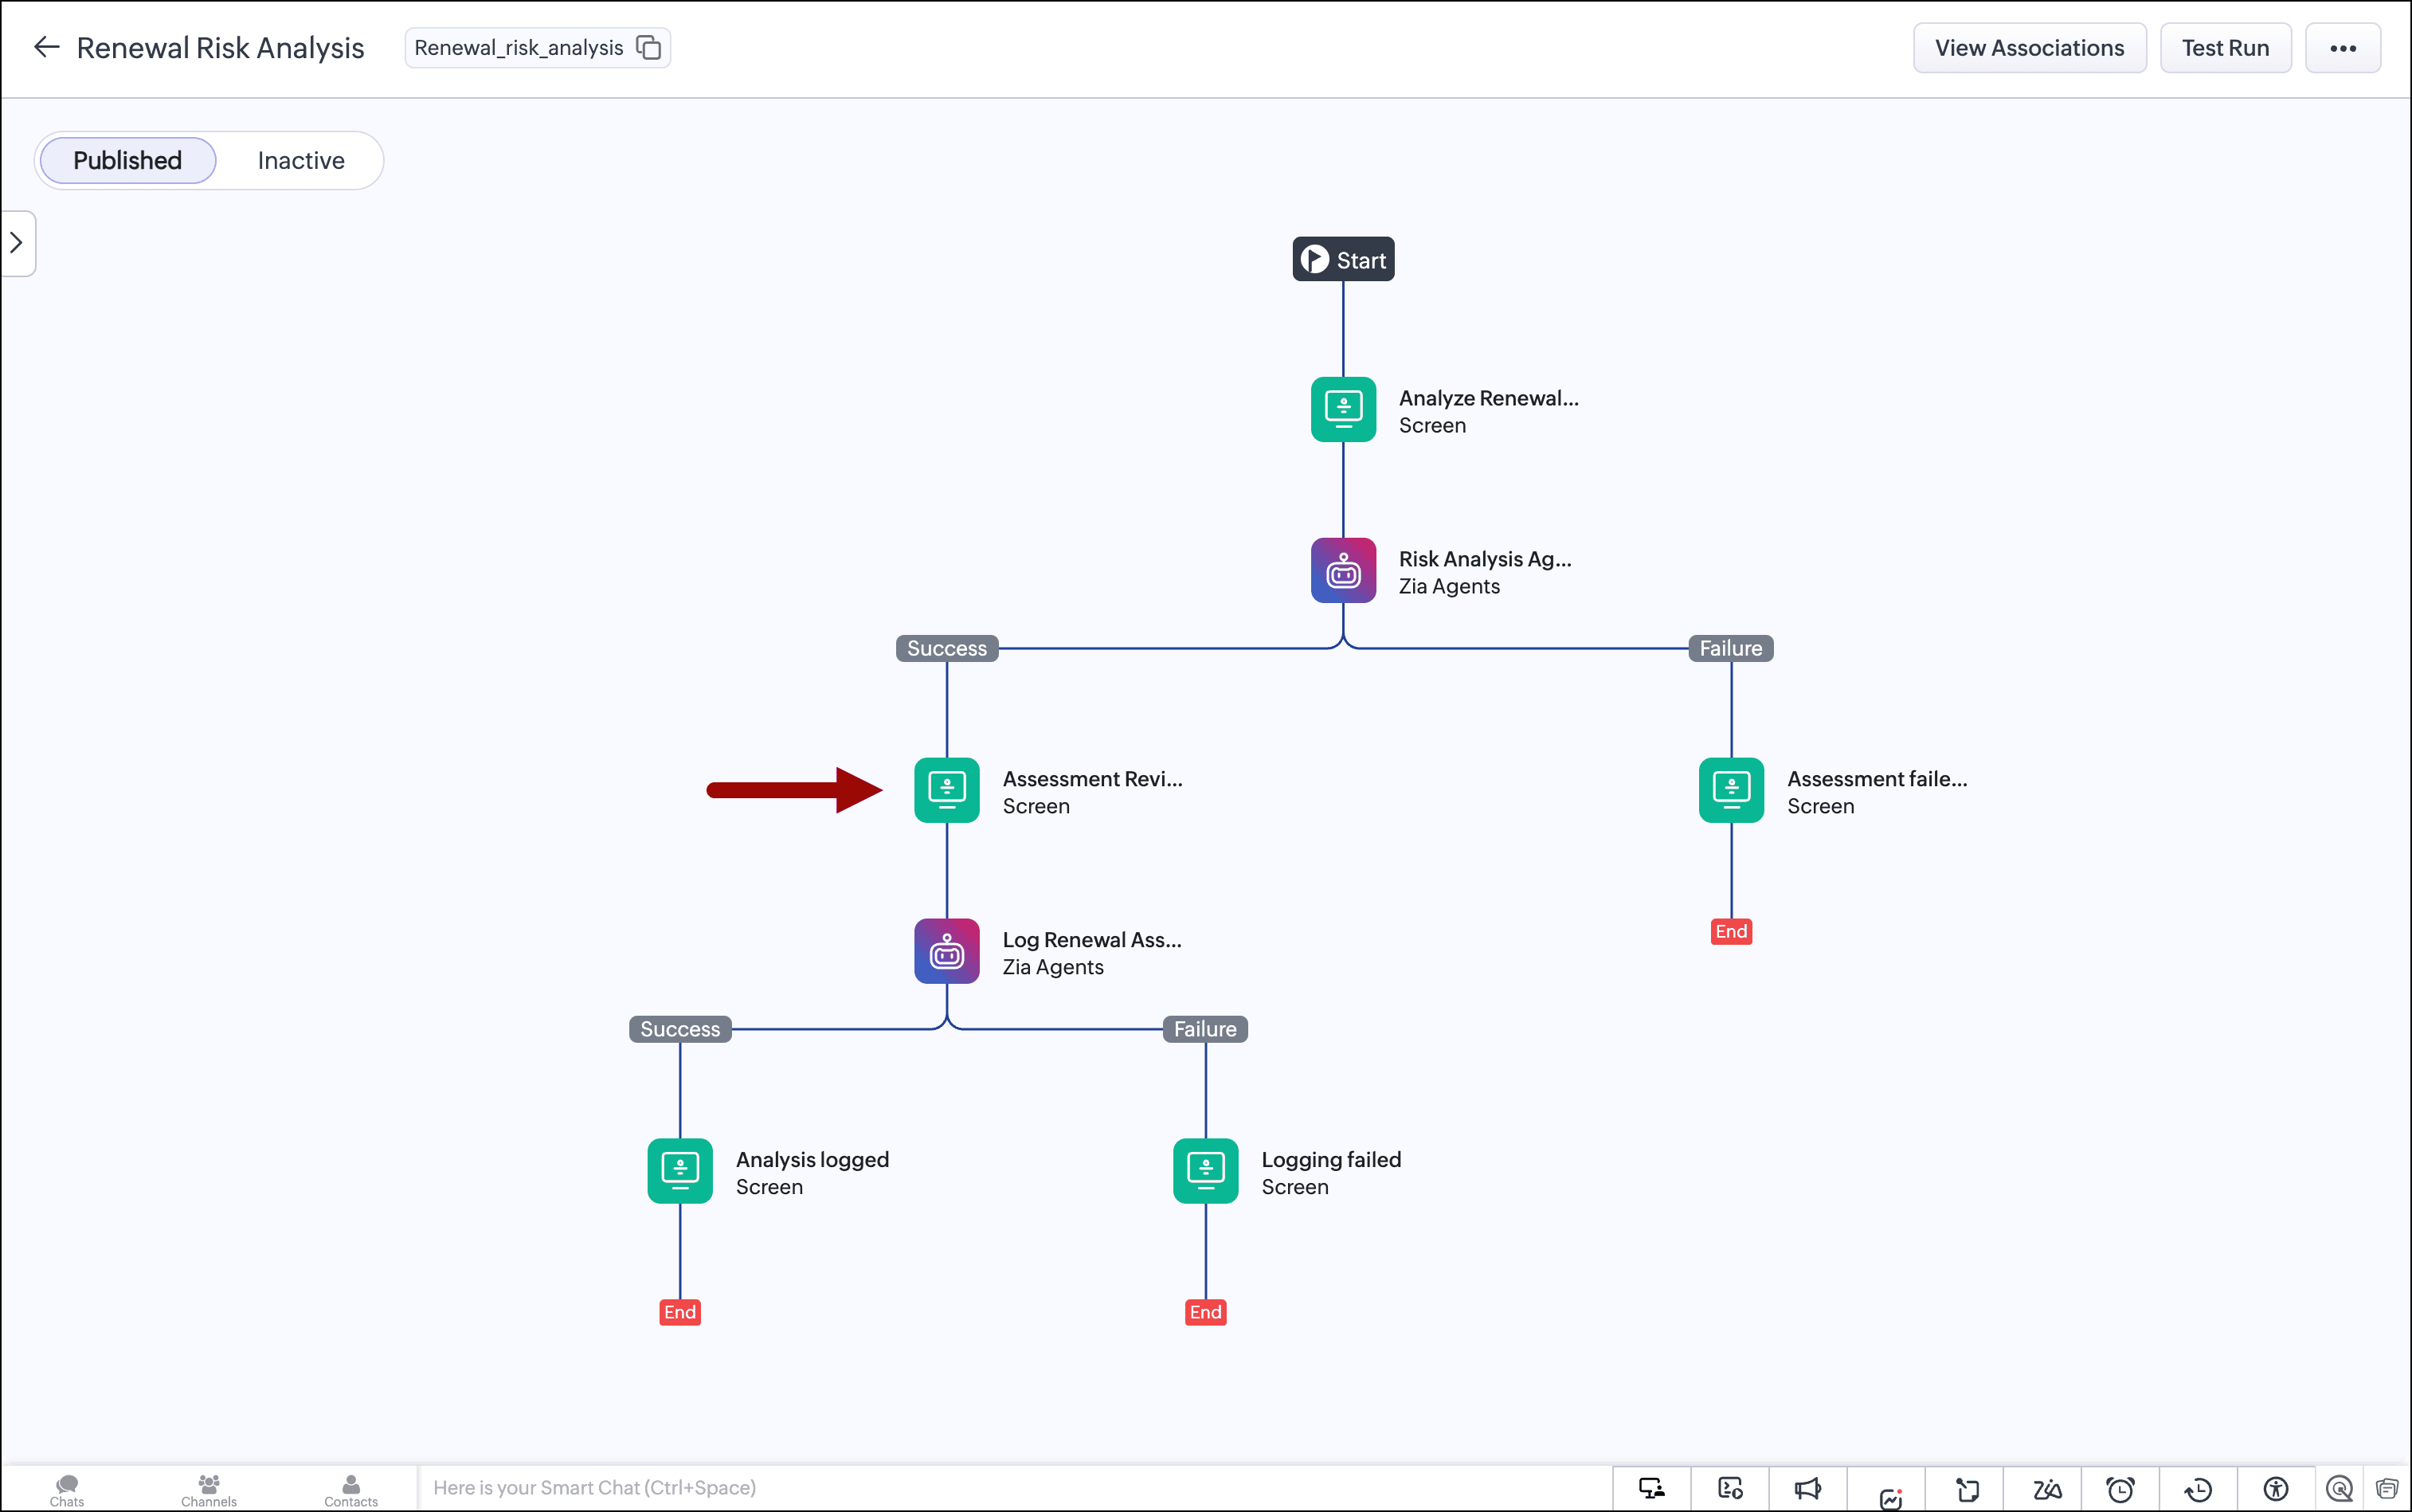Click the Logging failed node label
This screenshot has width=2412, height=1512.
pyautogui.click(x=1331, y=1160)
